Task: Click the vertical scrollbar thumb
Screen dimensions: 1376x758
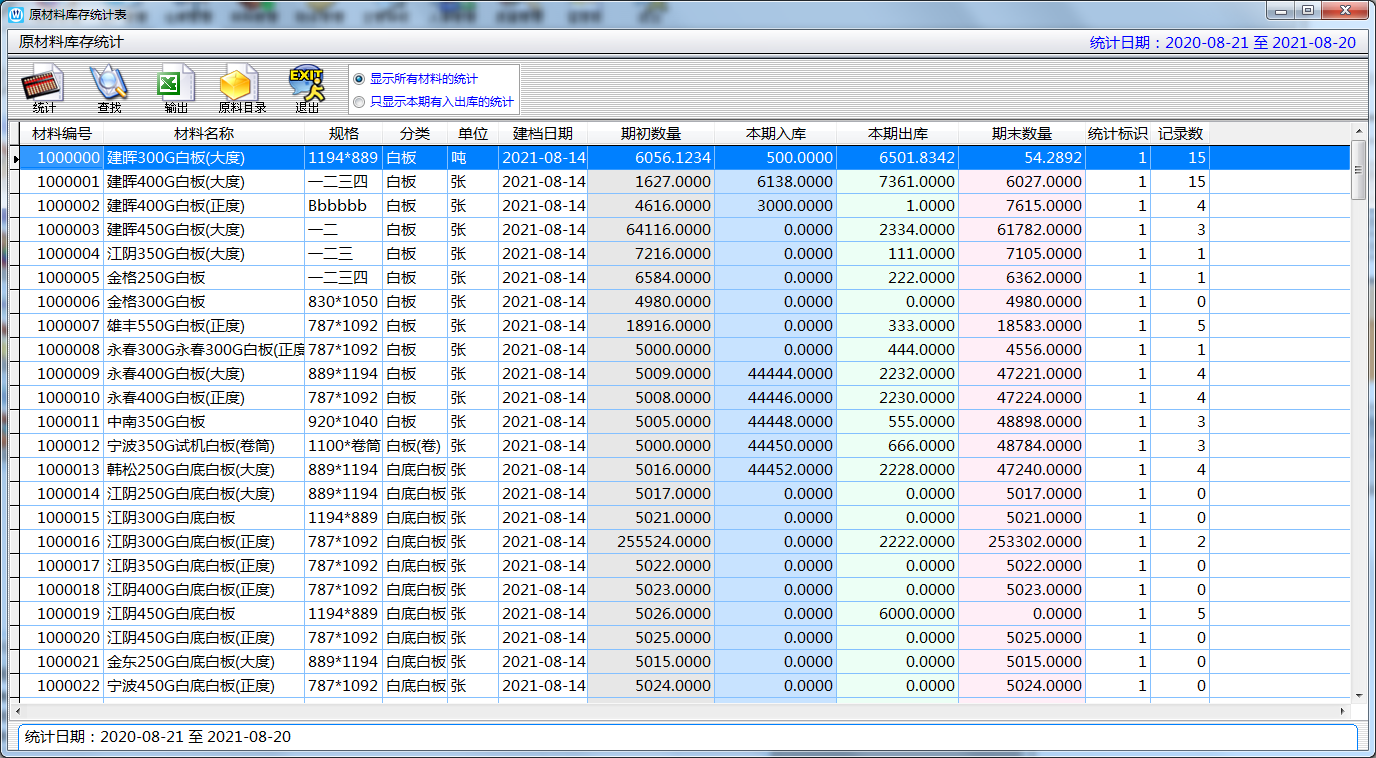Action: tap(1359, 170)
